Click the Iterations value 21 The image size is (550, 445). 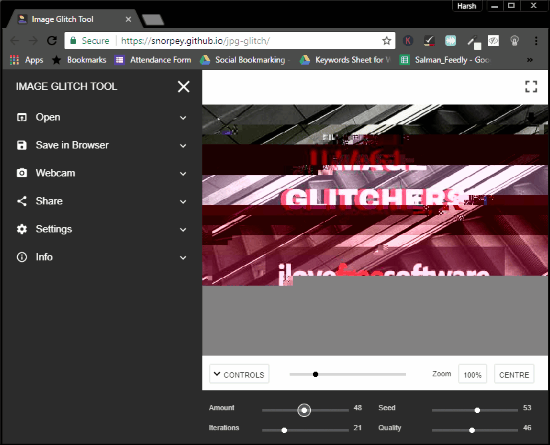[x=357, y=427]
